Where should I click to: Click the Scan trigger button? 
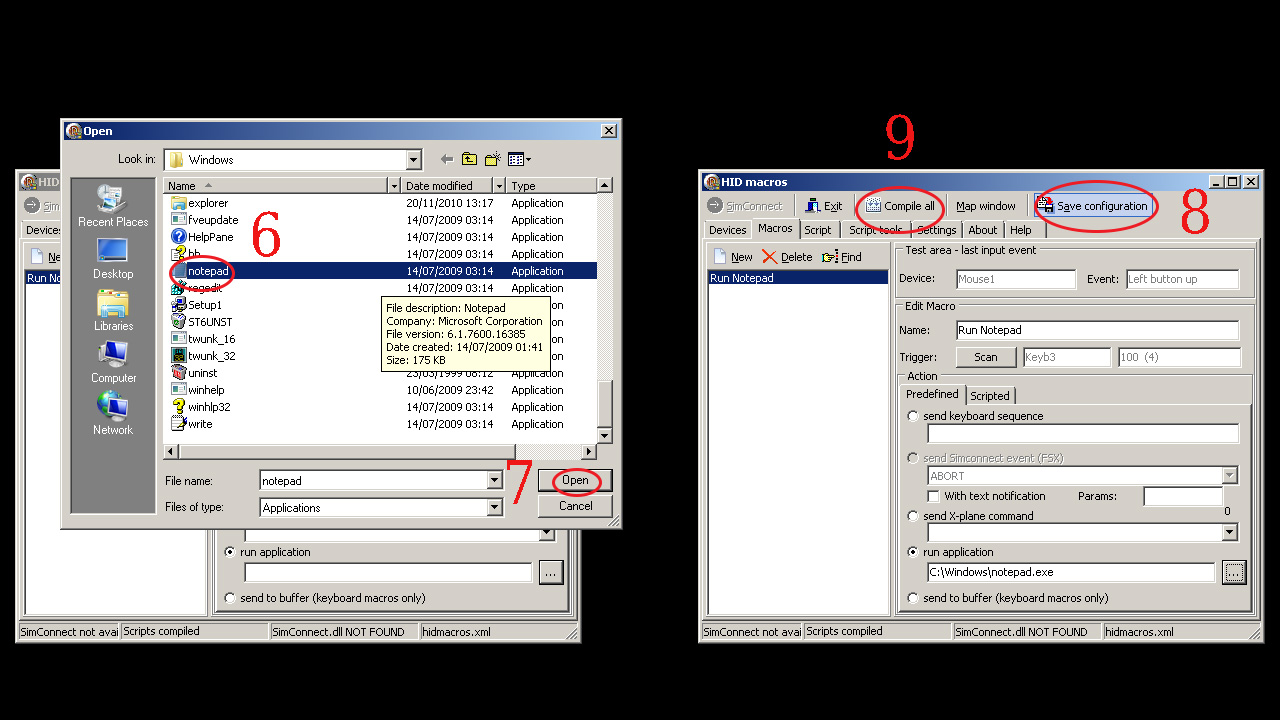click(986, 357)
